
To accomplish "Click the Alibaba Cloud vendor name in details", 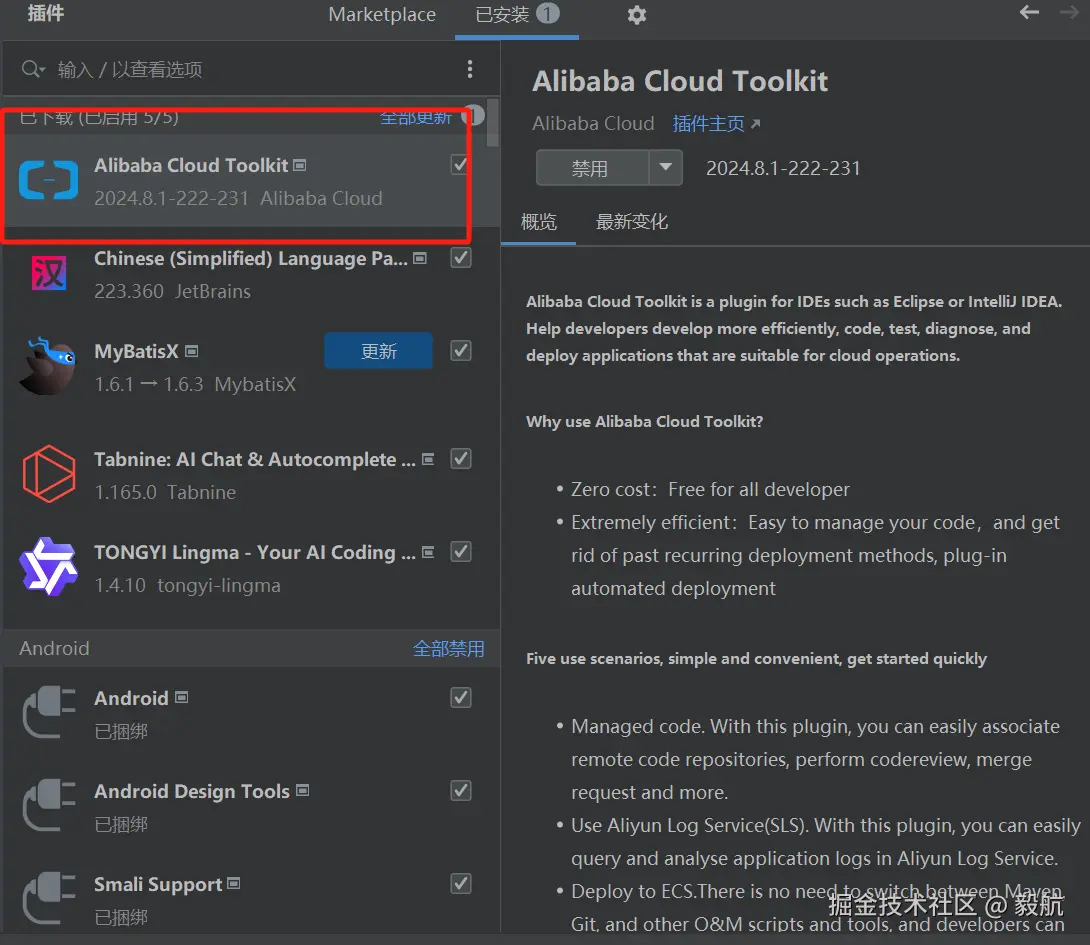I will [x=593, y=124].
